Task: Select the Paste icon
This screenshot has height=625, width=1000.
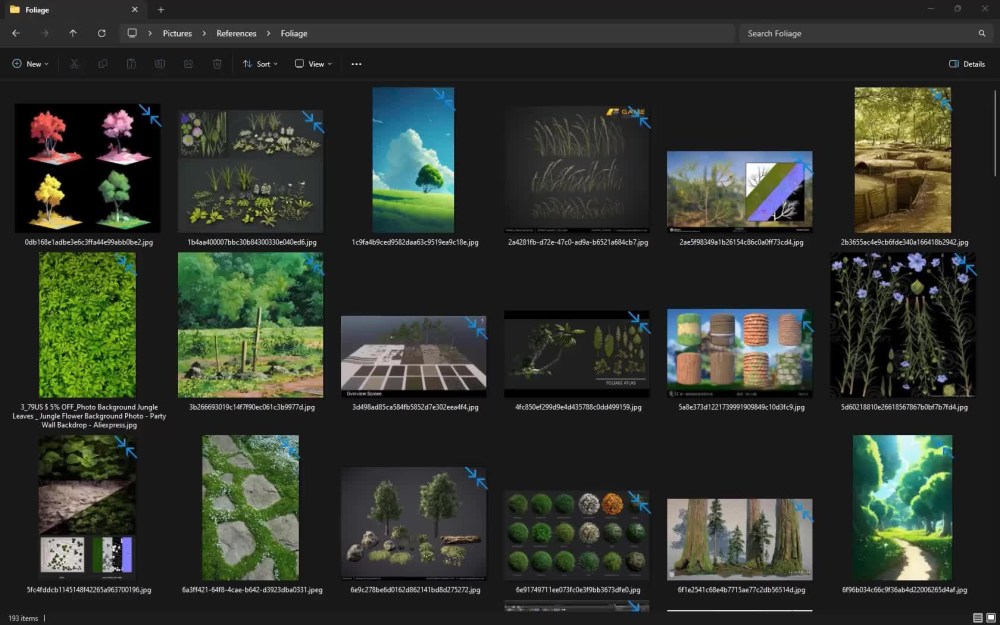Action: (x=131, y=63)
